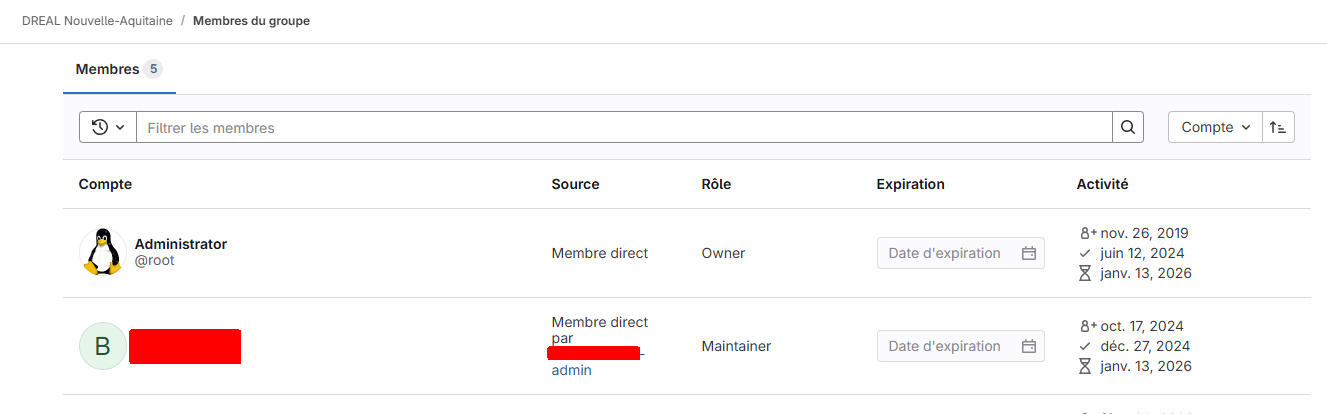Click user-plus icon beside nov. 26, 2019

pos(1088,233)
